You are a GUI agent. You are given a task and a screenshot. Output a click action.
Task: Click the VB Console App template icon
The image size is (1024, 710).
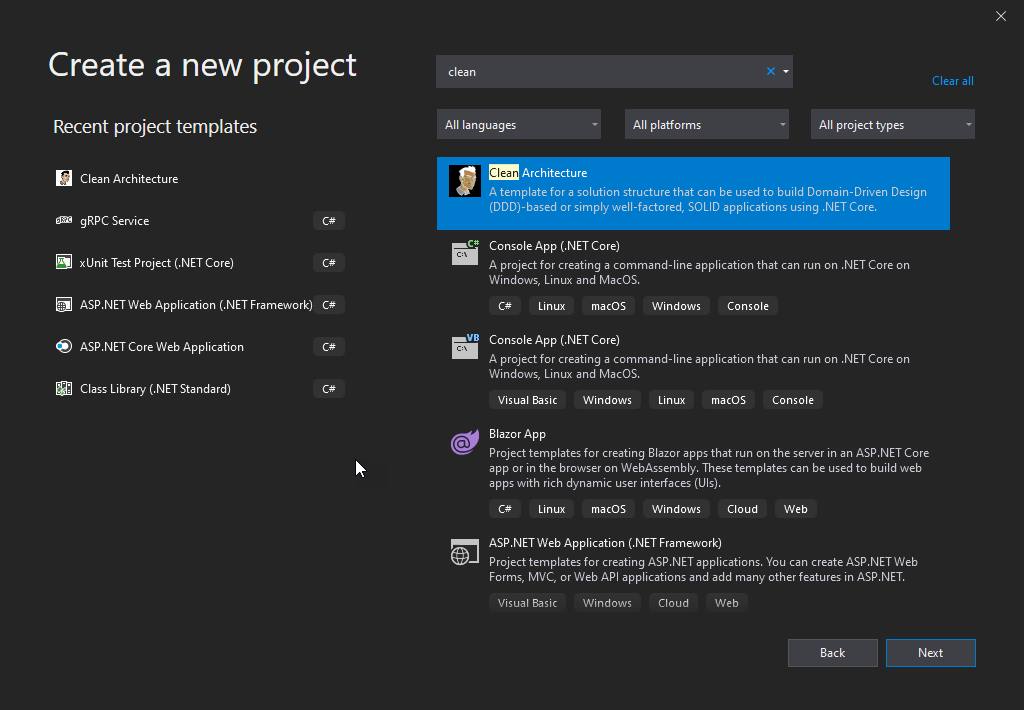pyautogui.click(x=465, y=347)
